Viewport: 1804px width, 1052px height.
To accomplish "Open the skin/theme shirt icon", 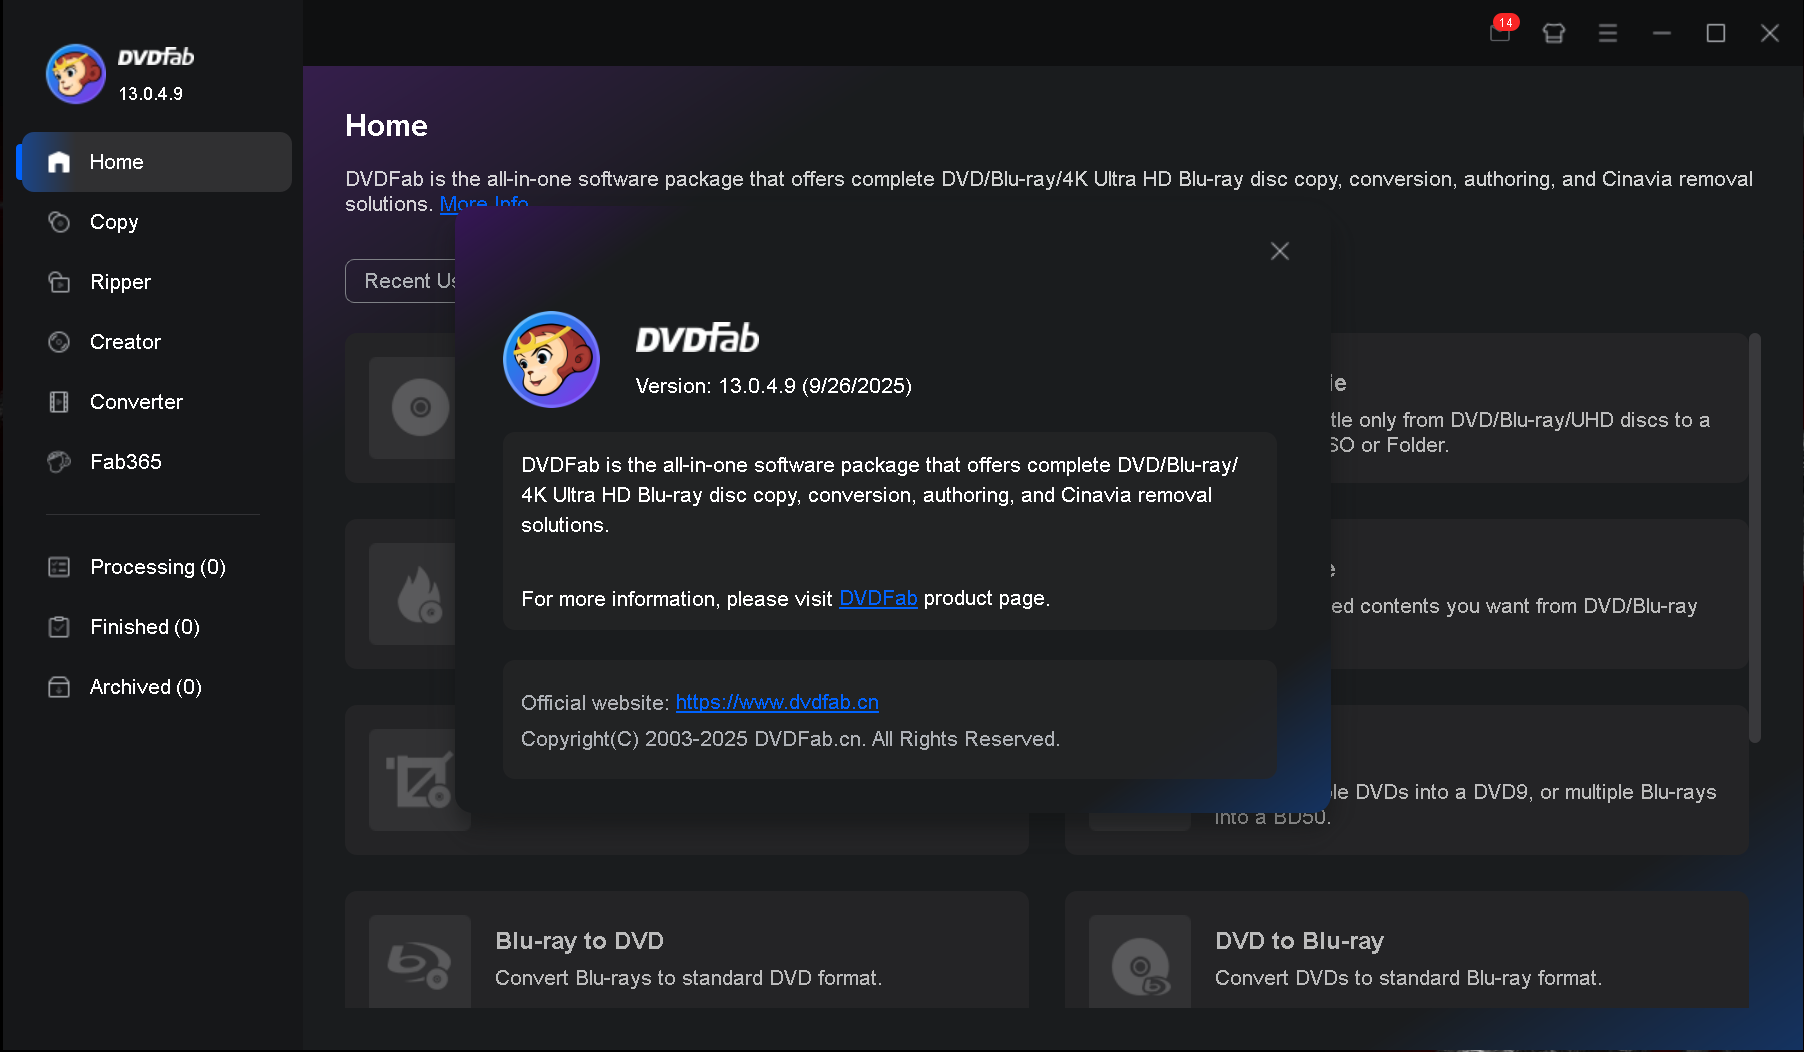I will point(1553,33).
